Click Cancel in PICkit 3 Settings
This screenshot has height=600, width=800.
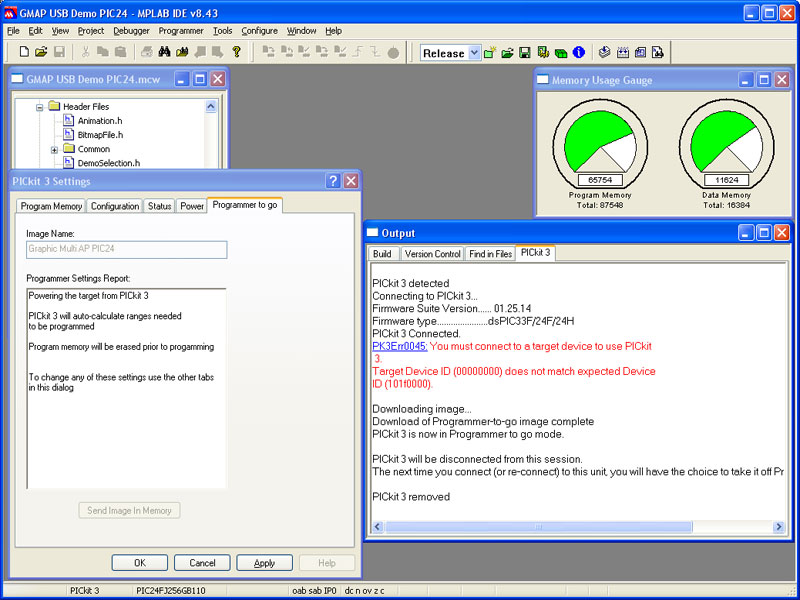(202, 563)
